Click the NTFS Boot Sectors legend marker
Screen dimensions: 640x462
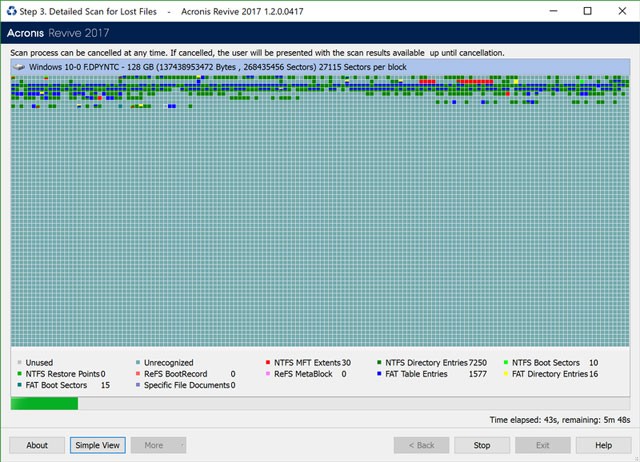506,363
